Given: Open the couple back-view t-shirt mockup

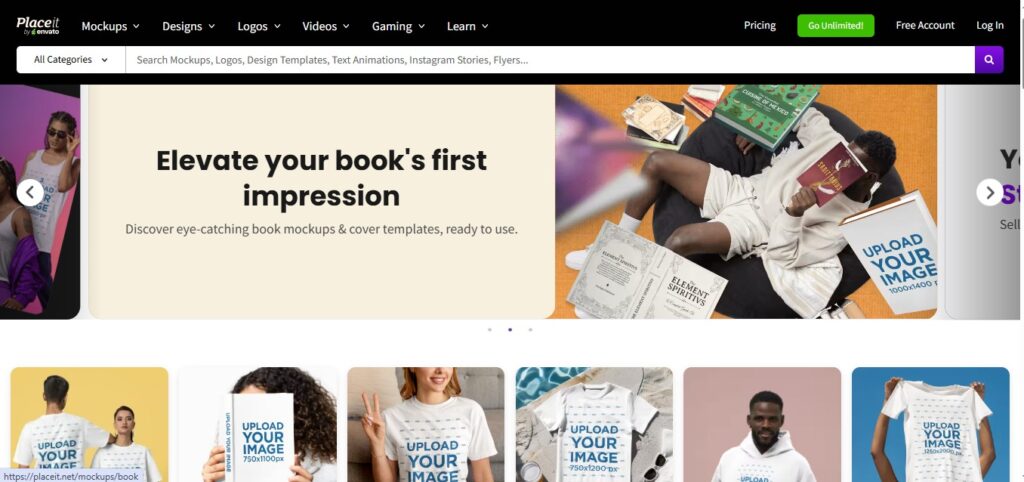Looking at the screenshot, I should click(x=89, y=425).
